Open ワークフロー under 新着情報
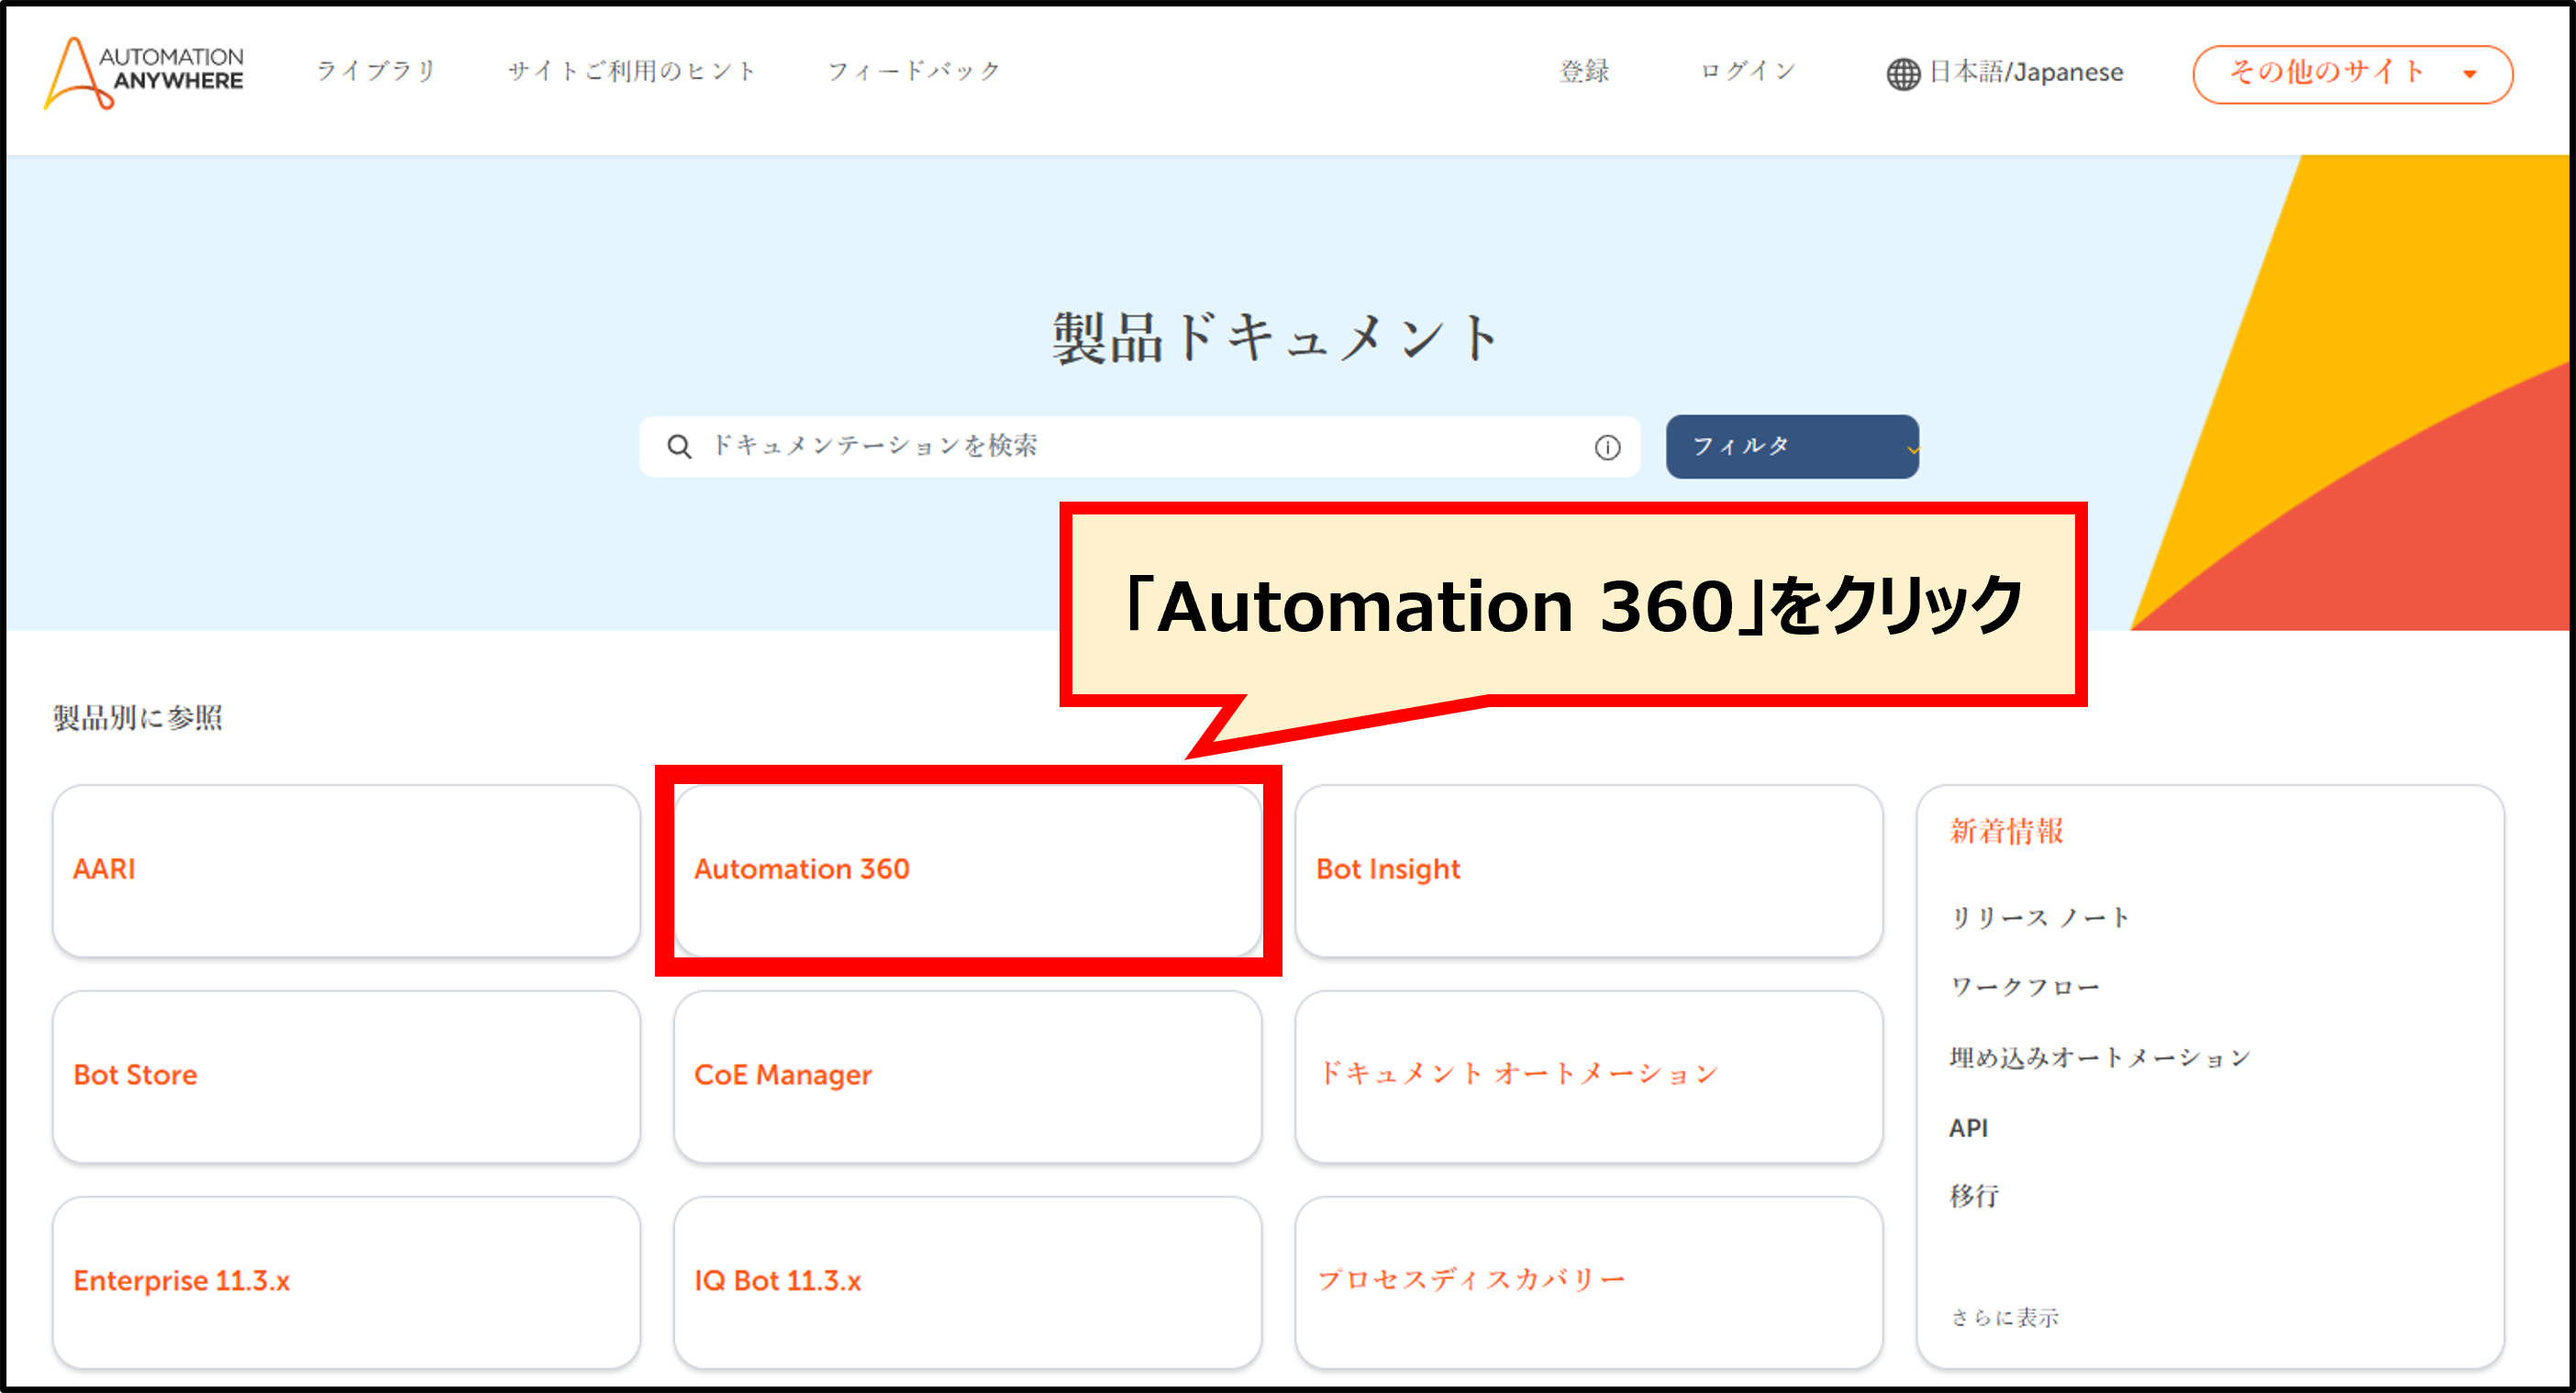 [x=2024, y=987]
